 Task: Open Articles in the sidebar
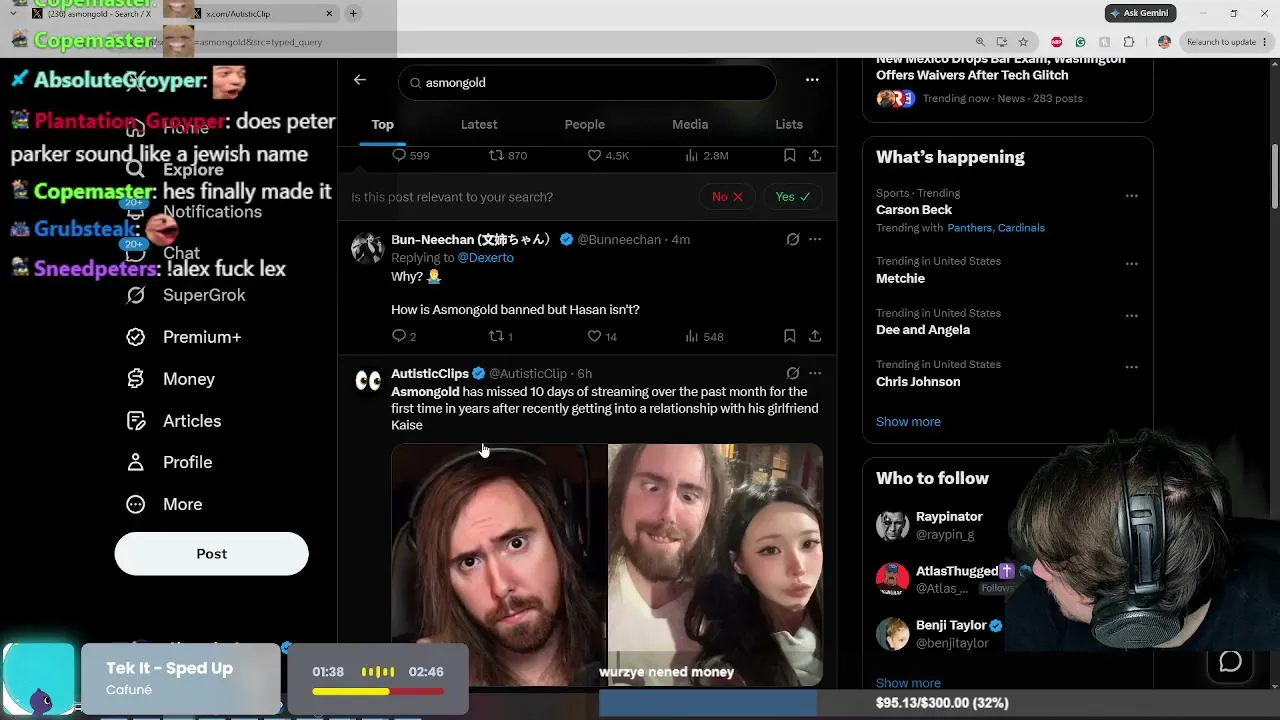(174, 421)
